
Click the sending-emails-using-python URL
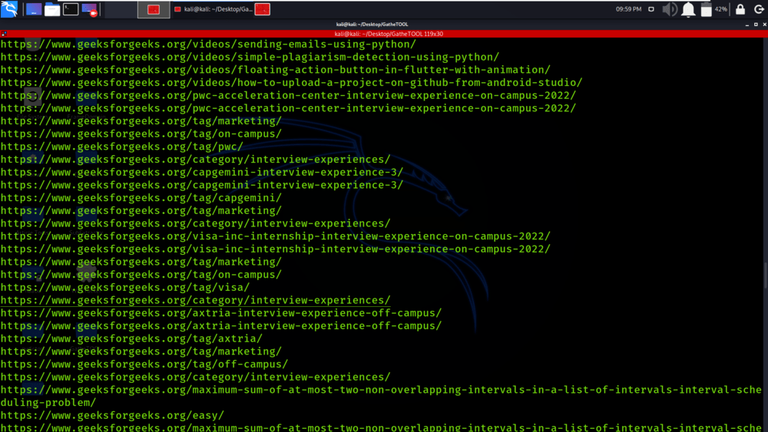pos(208,44)
